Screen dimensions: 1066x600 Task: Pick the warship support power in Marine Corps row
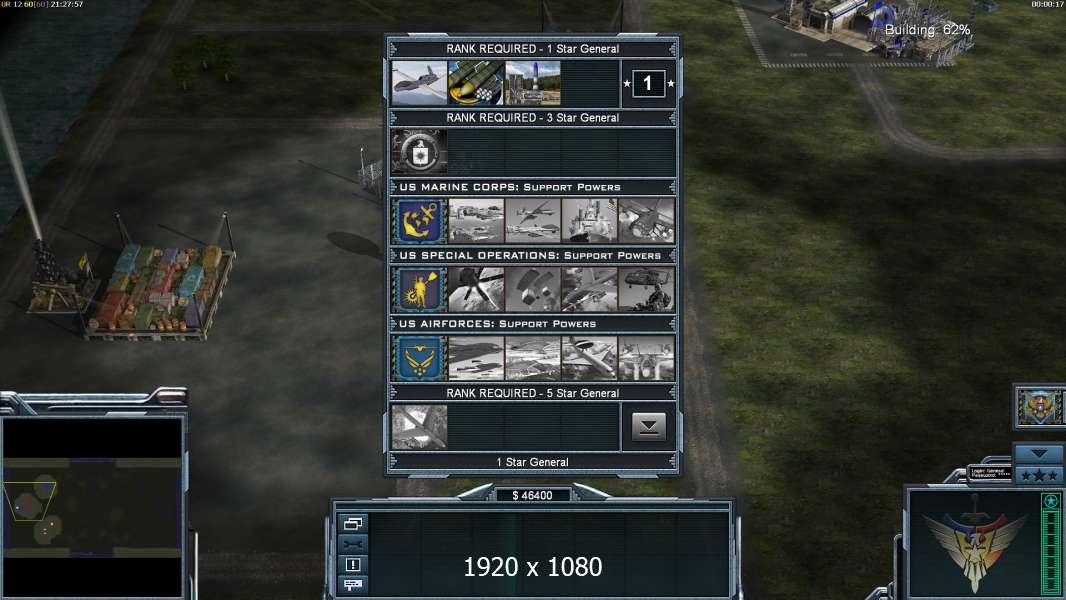(x=589, y=221)
